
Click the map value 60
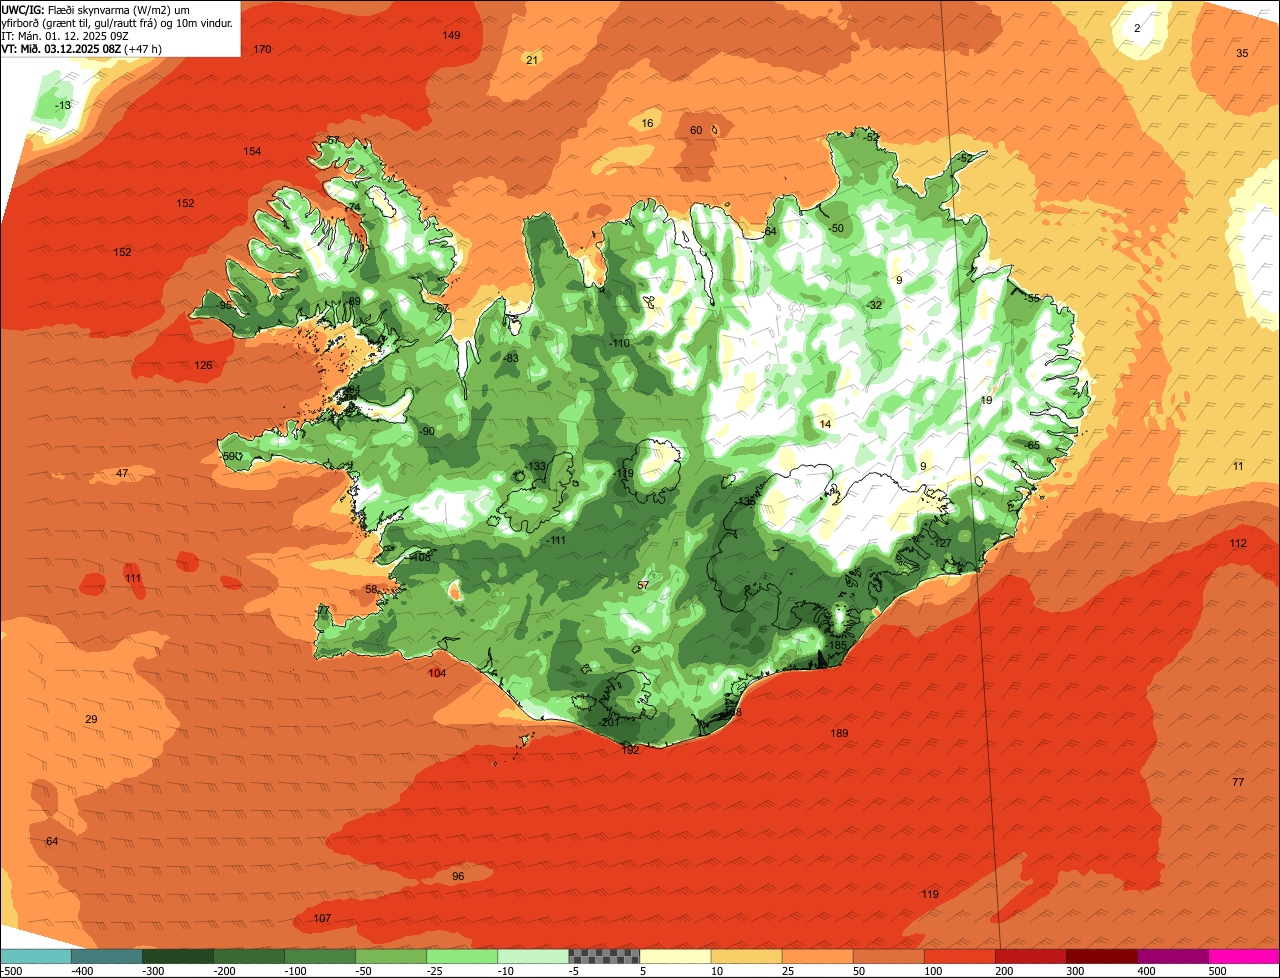pyautogui.click(x=696, y=130)
